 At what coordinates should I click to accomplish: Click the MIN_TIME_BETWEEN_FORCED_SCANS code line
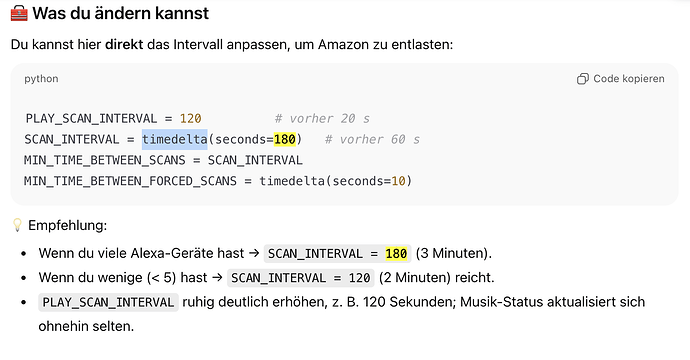click(x=218, y=181)
